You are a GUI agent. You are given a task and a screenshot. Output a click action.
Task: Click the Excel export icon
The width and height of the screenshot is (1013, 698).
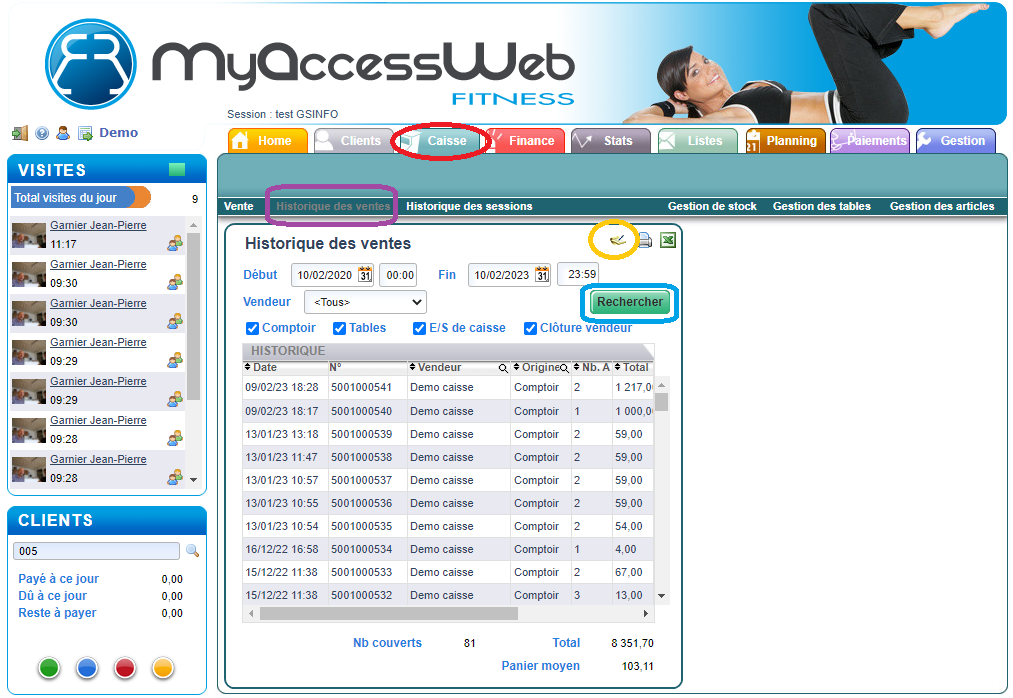668,240
